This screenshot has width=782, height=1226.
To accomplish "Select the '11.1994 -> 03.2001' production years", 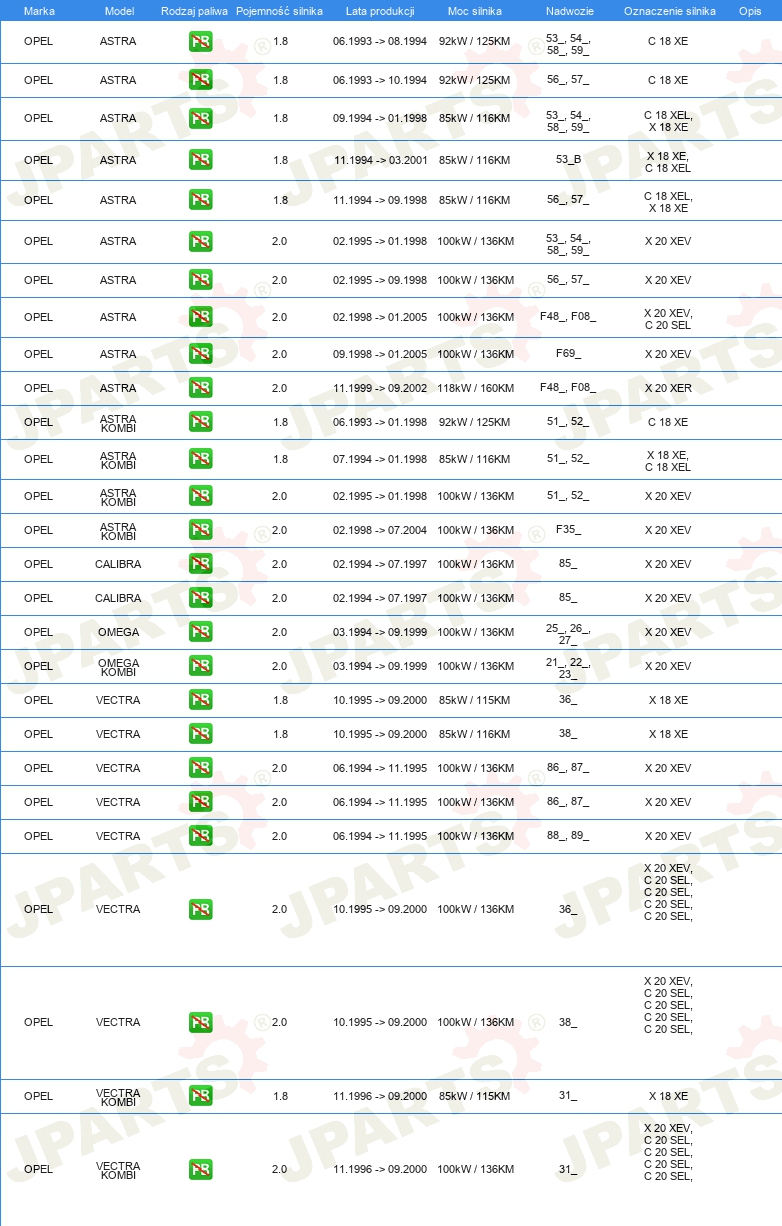I will point(380,160).
